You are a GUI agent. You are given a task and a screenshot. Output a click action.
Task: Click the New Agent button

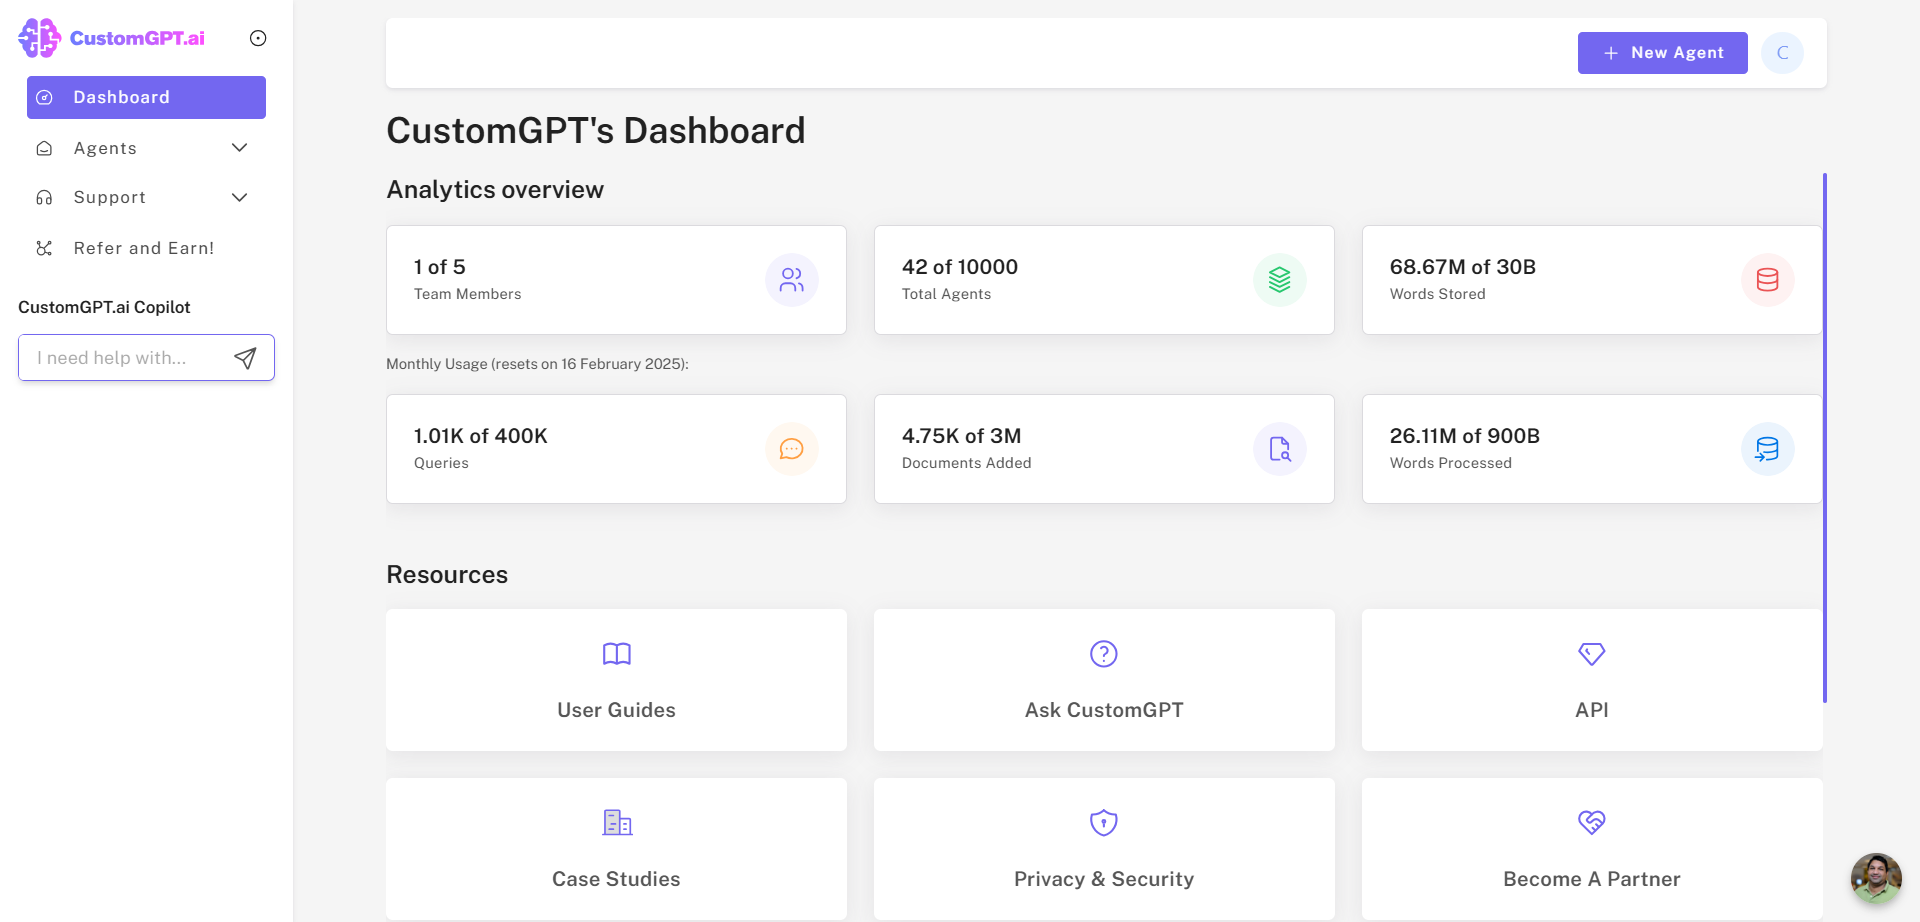tap(1662, 53)
